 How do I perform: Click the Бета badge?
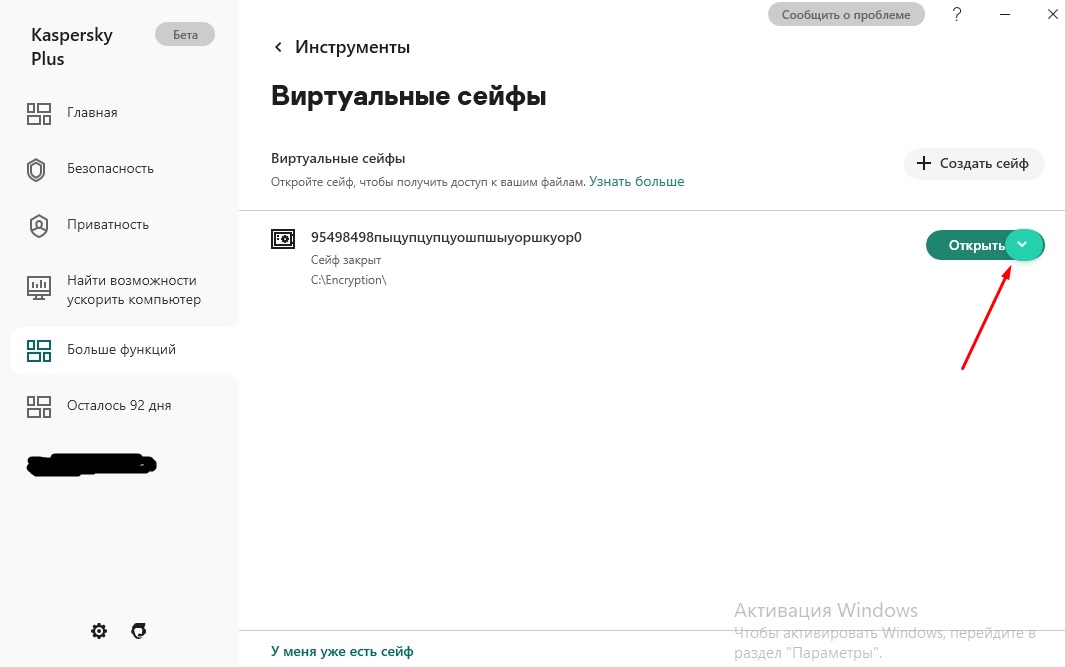point(185,35)
